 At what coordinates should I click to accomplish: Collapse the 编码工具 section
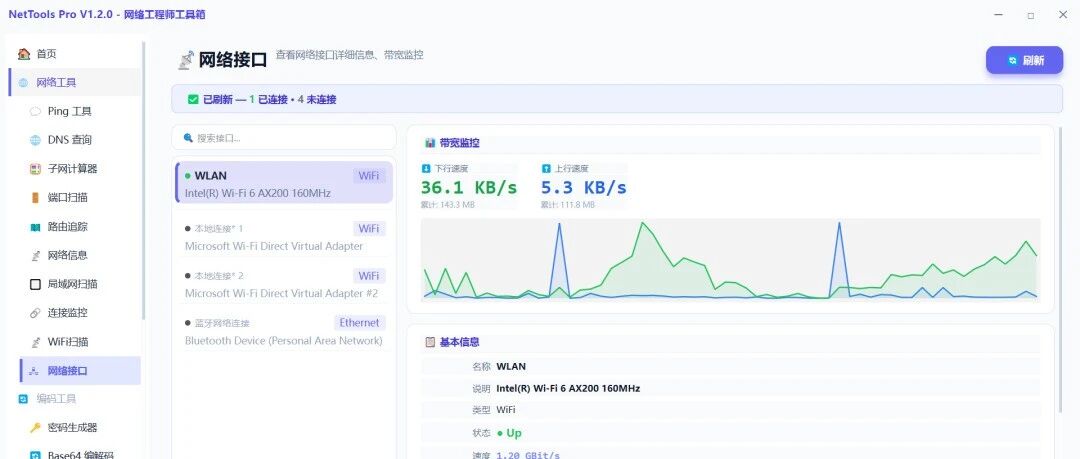pos(74,399)
